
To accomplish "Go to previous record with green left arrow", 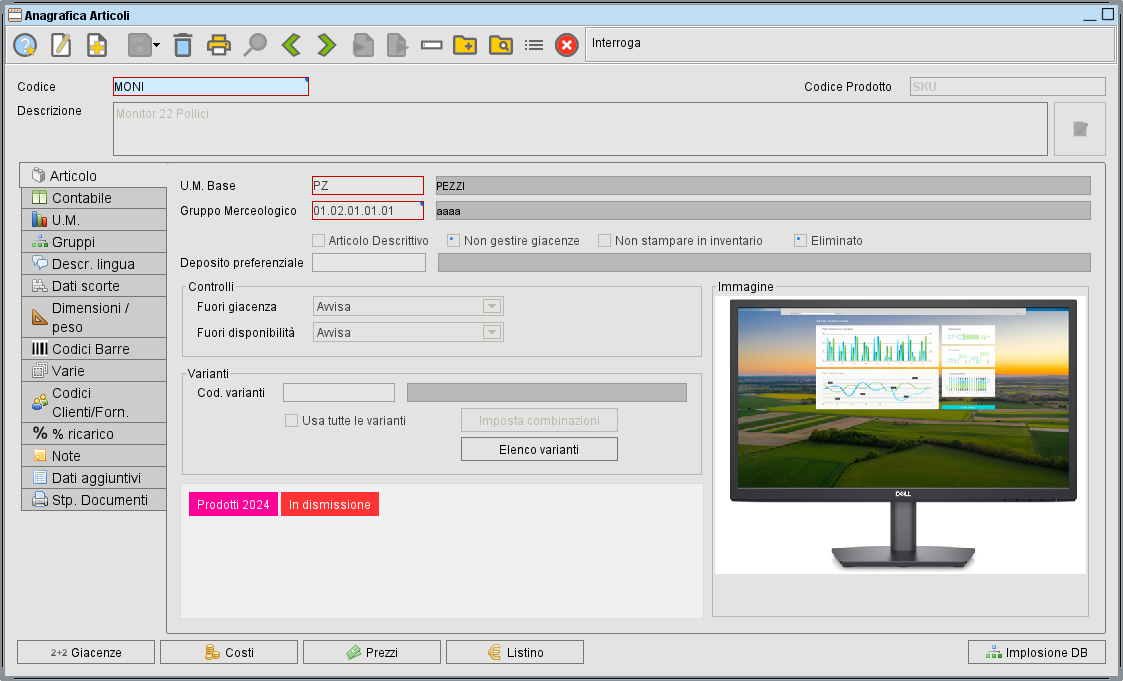I will pyautogui.click(x=291, y=45).
